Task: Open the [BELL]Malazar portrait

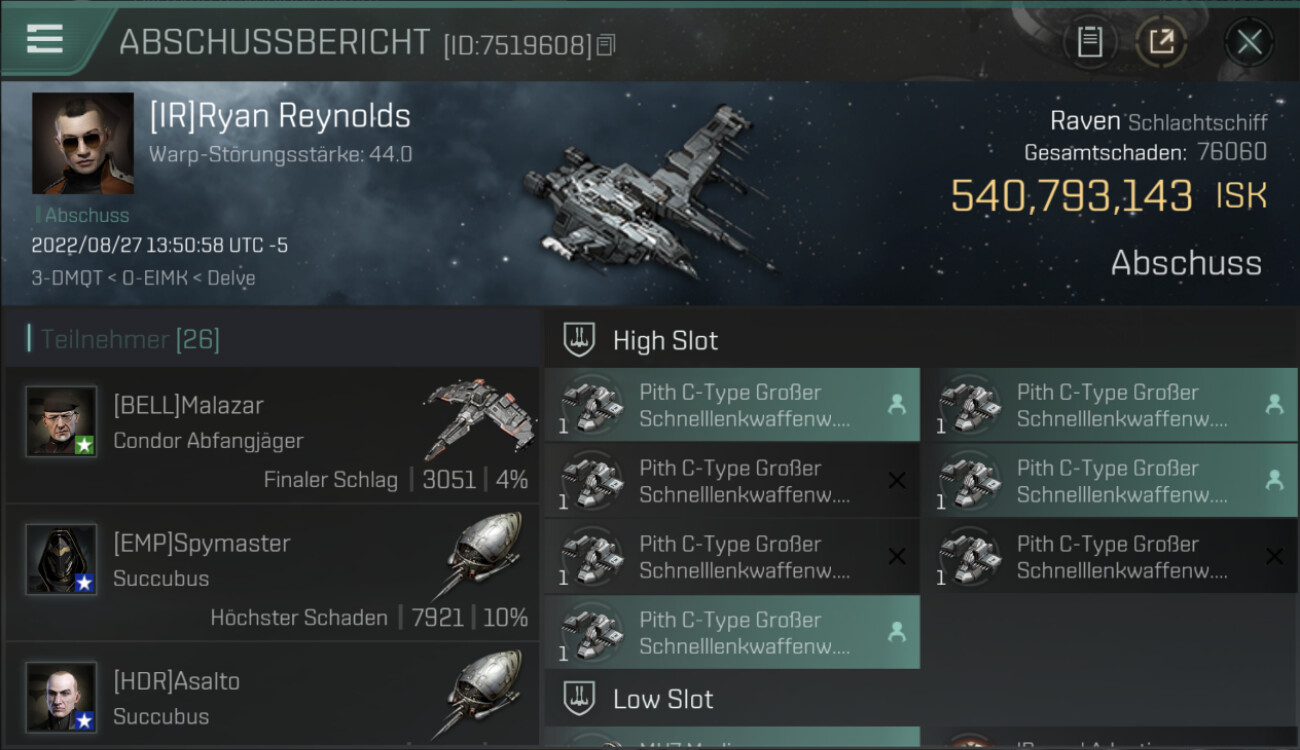Action: tap(61, 421)
